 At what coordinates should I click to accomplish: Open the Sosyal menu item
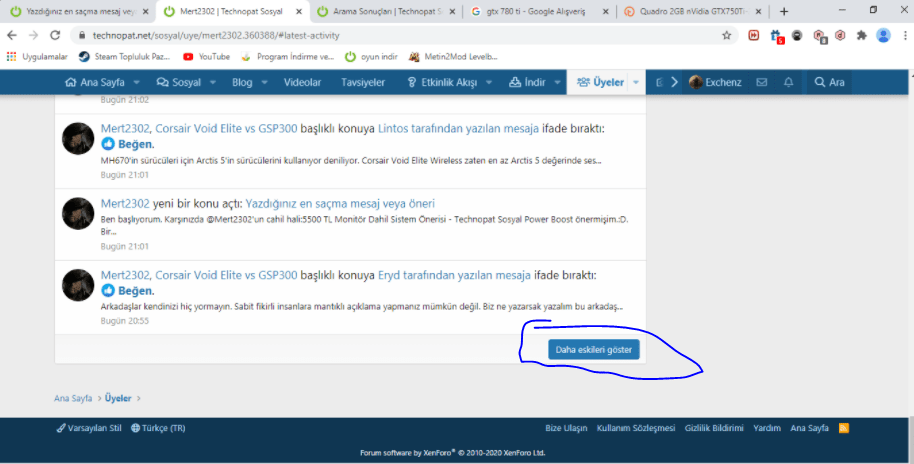click(179, 82)
